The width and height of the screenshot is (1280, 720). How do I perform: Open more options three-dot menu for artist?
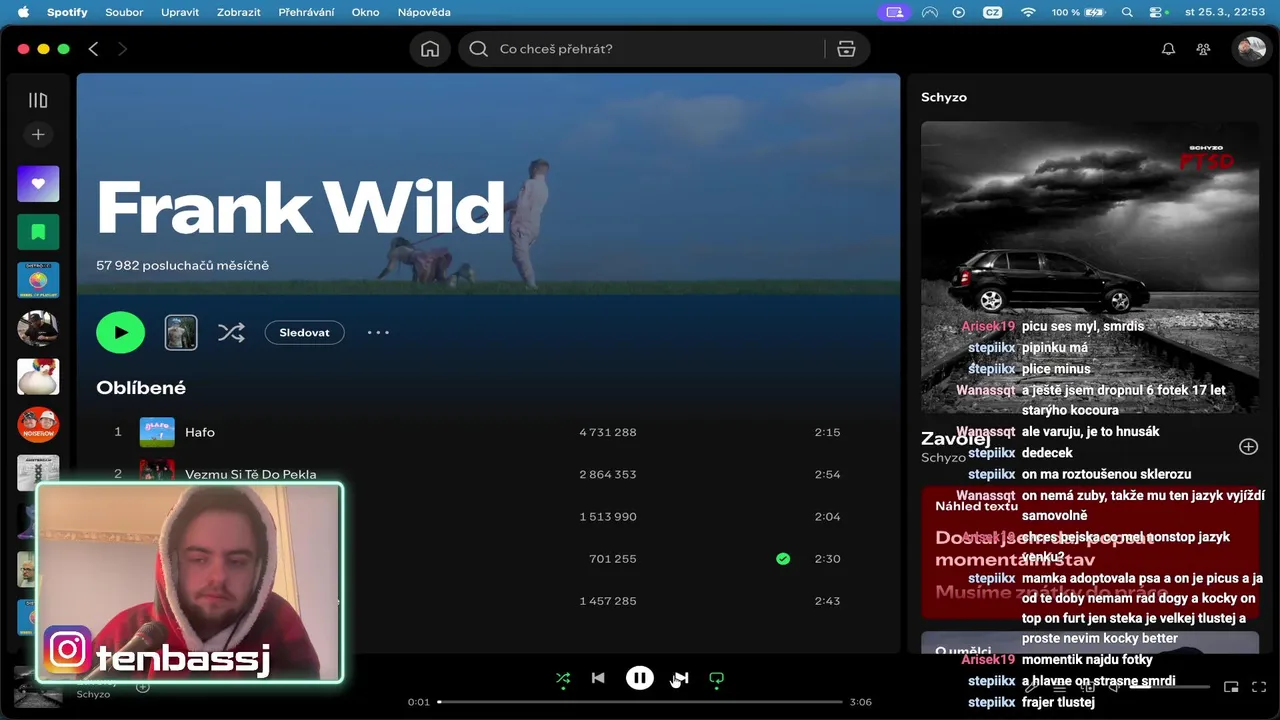click(x=378, y=333)
